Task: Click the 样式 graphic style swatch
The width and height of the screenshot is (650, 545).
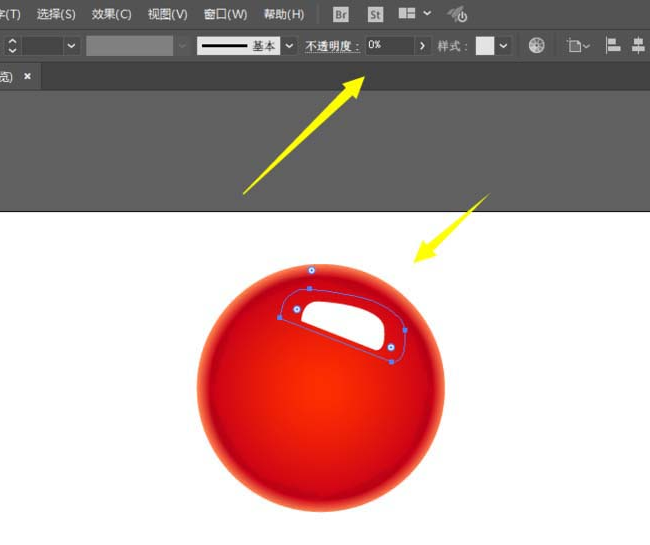Action: coord(485,46)
